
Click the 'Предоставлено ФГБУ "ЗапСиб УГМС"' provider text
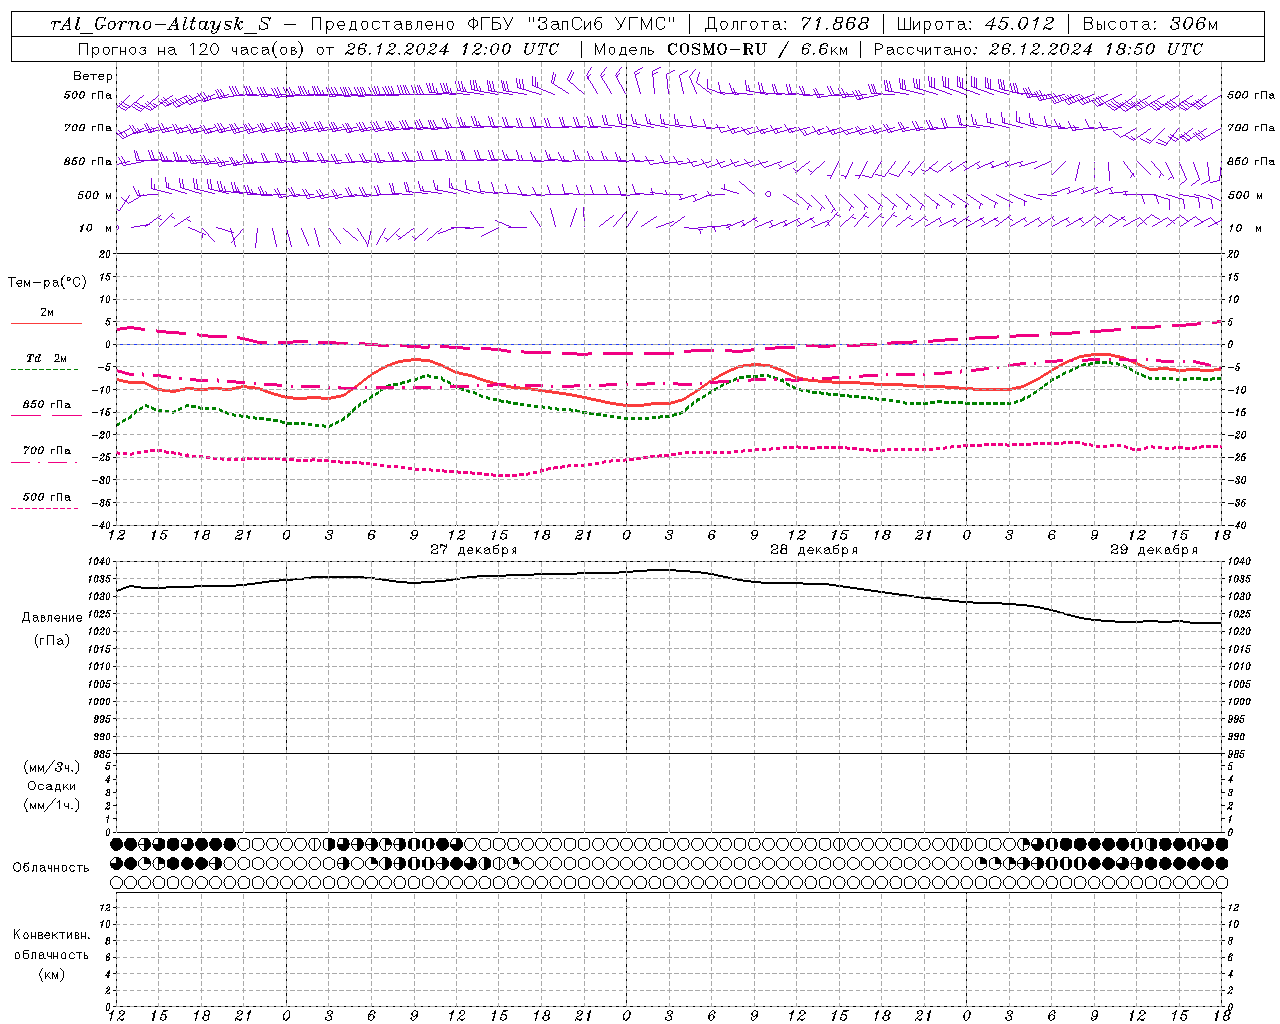point(493,24)
